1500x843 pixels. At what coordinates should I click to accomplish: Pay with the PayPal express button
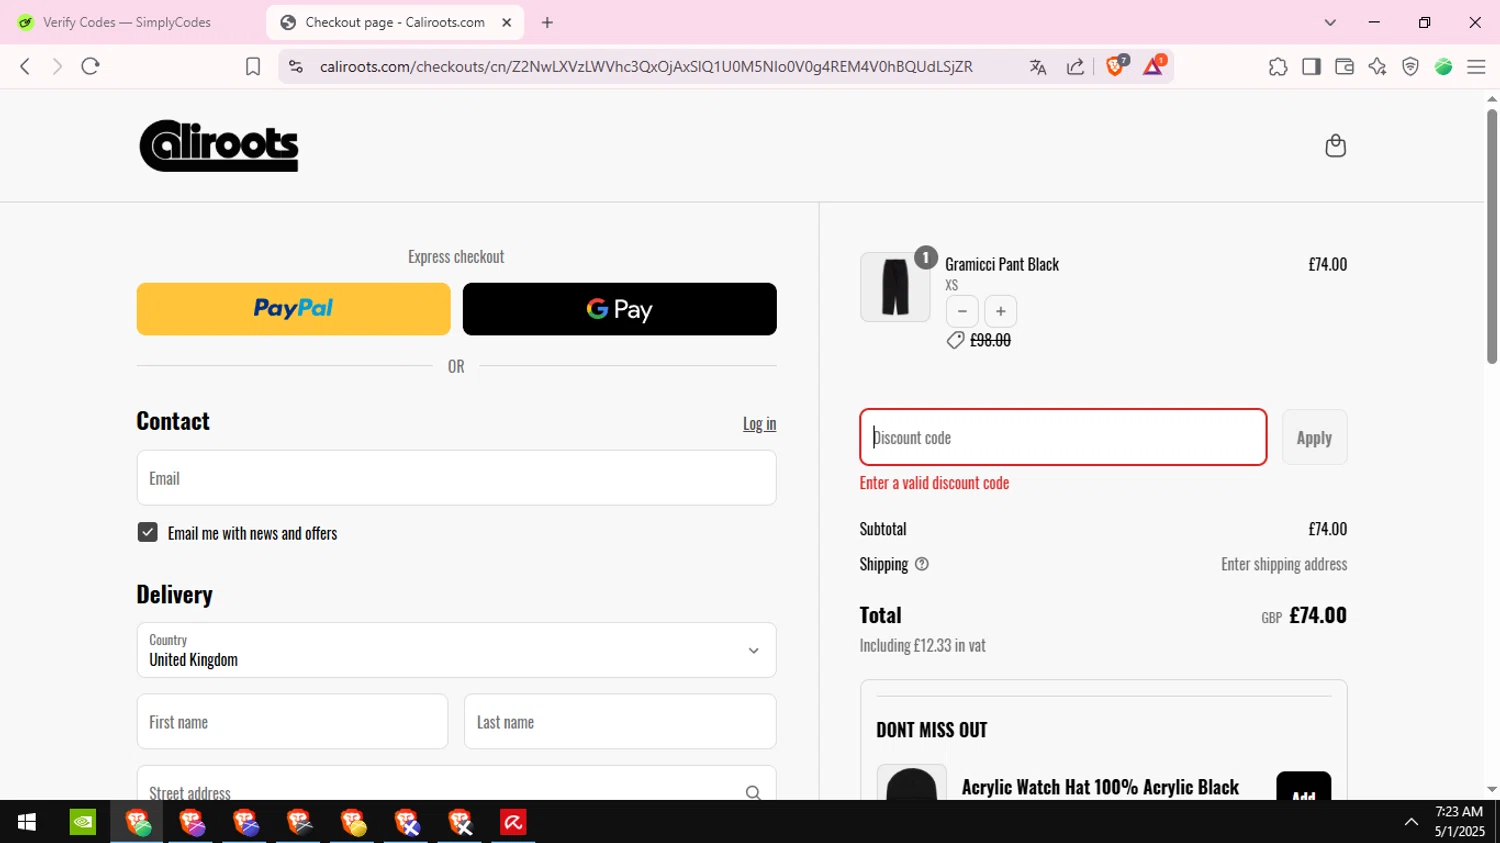[294, 309]
